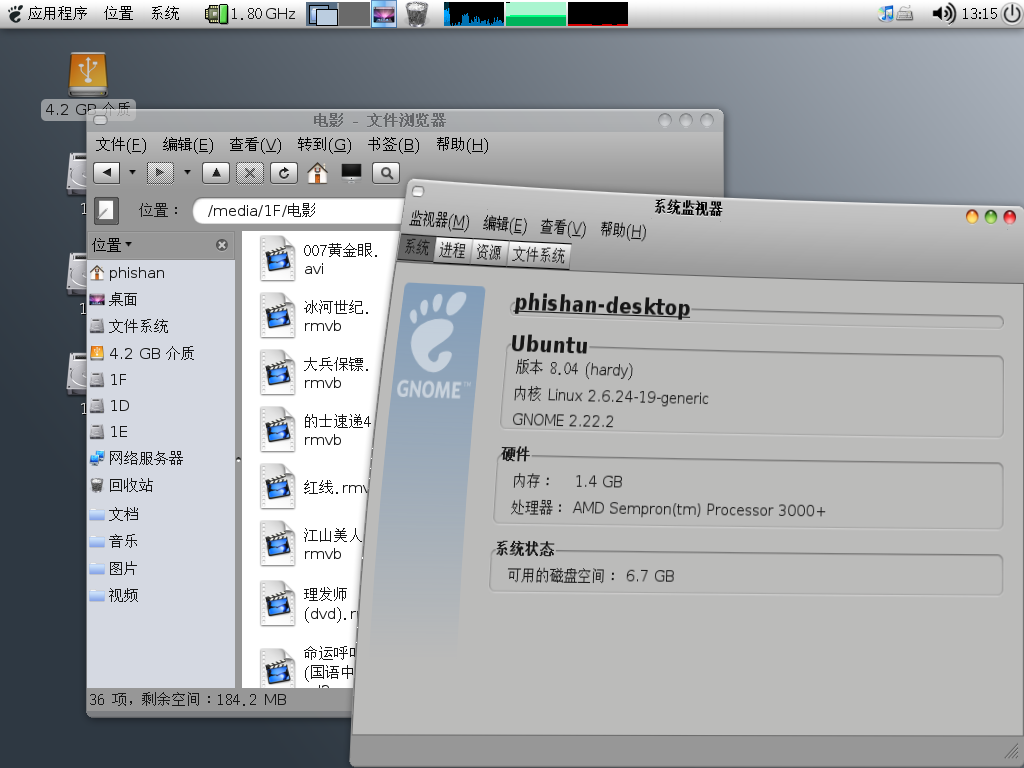Select 文件系统 in the places sidebar

click(x=129, y=326)
